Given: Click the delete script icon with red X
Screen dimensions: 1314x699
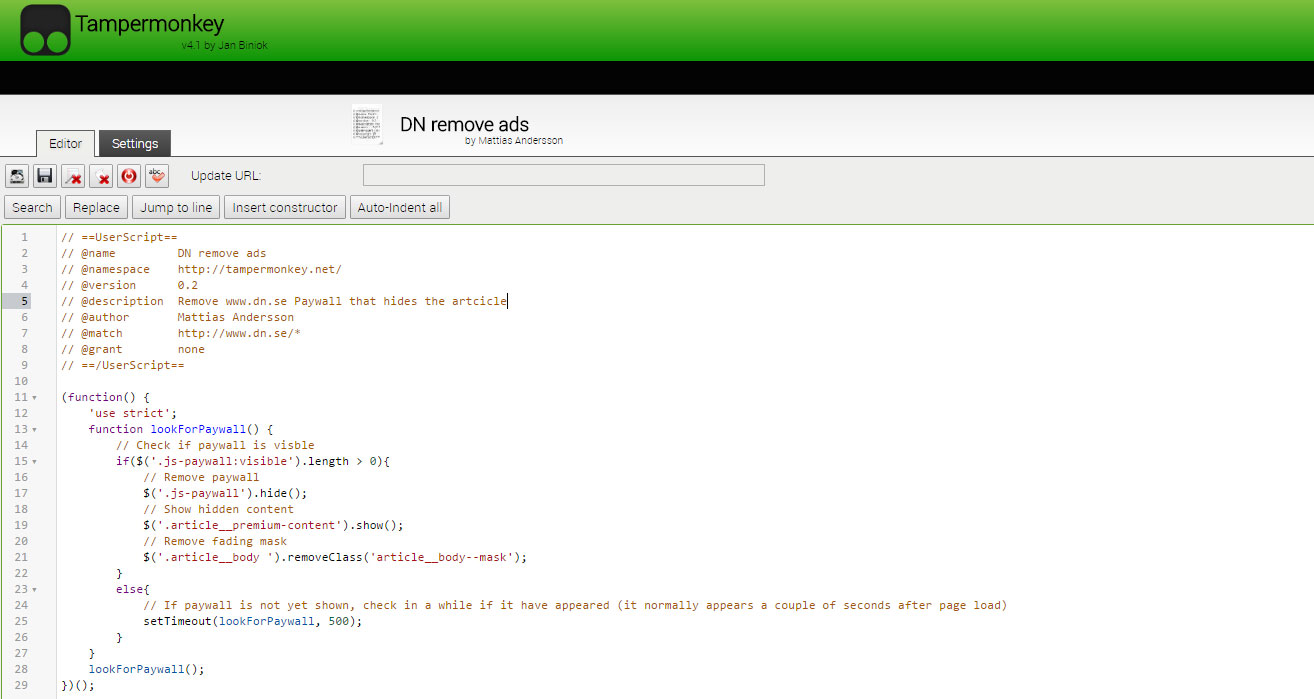Looking at the screenshot, I should (x=101, y=176).
